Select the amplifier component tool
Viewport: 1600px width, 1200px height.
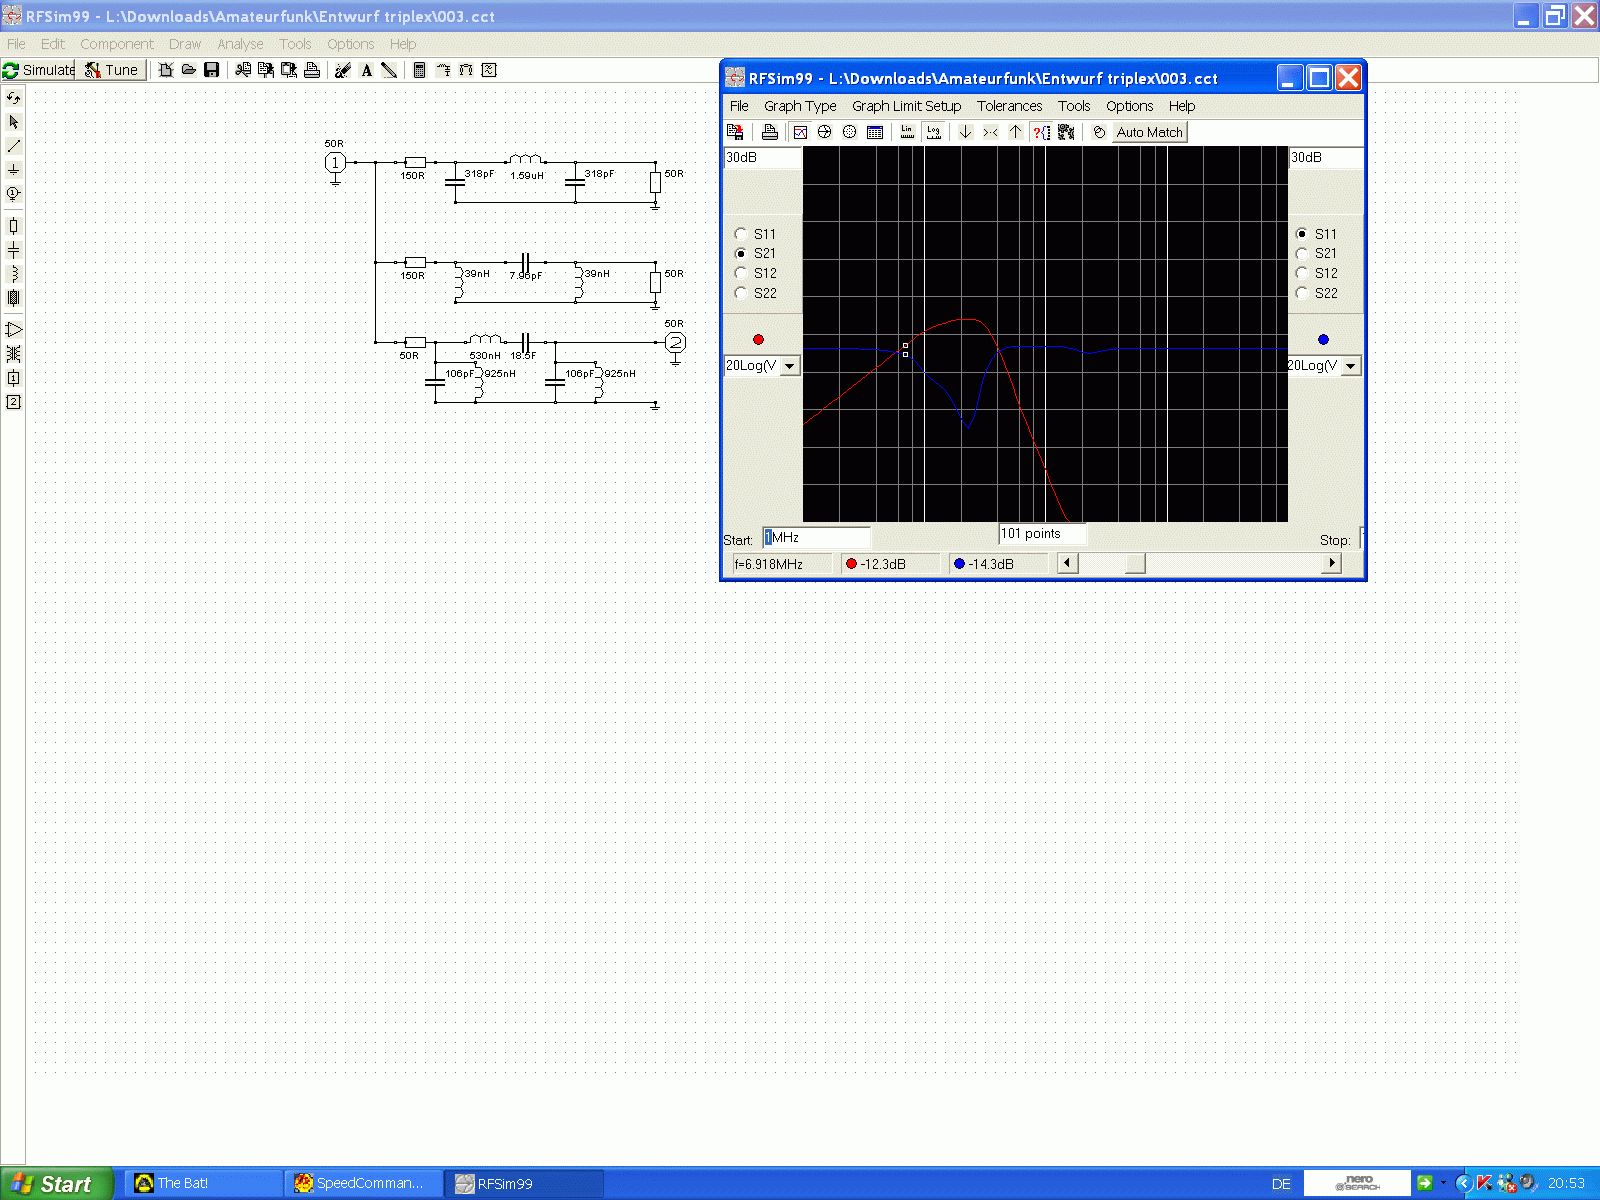(13, 330)
